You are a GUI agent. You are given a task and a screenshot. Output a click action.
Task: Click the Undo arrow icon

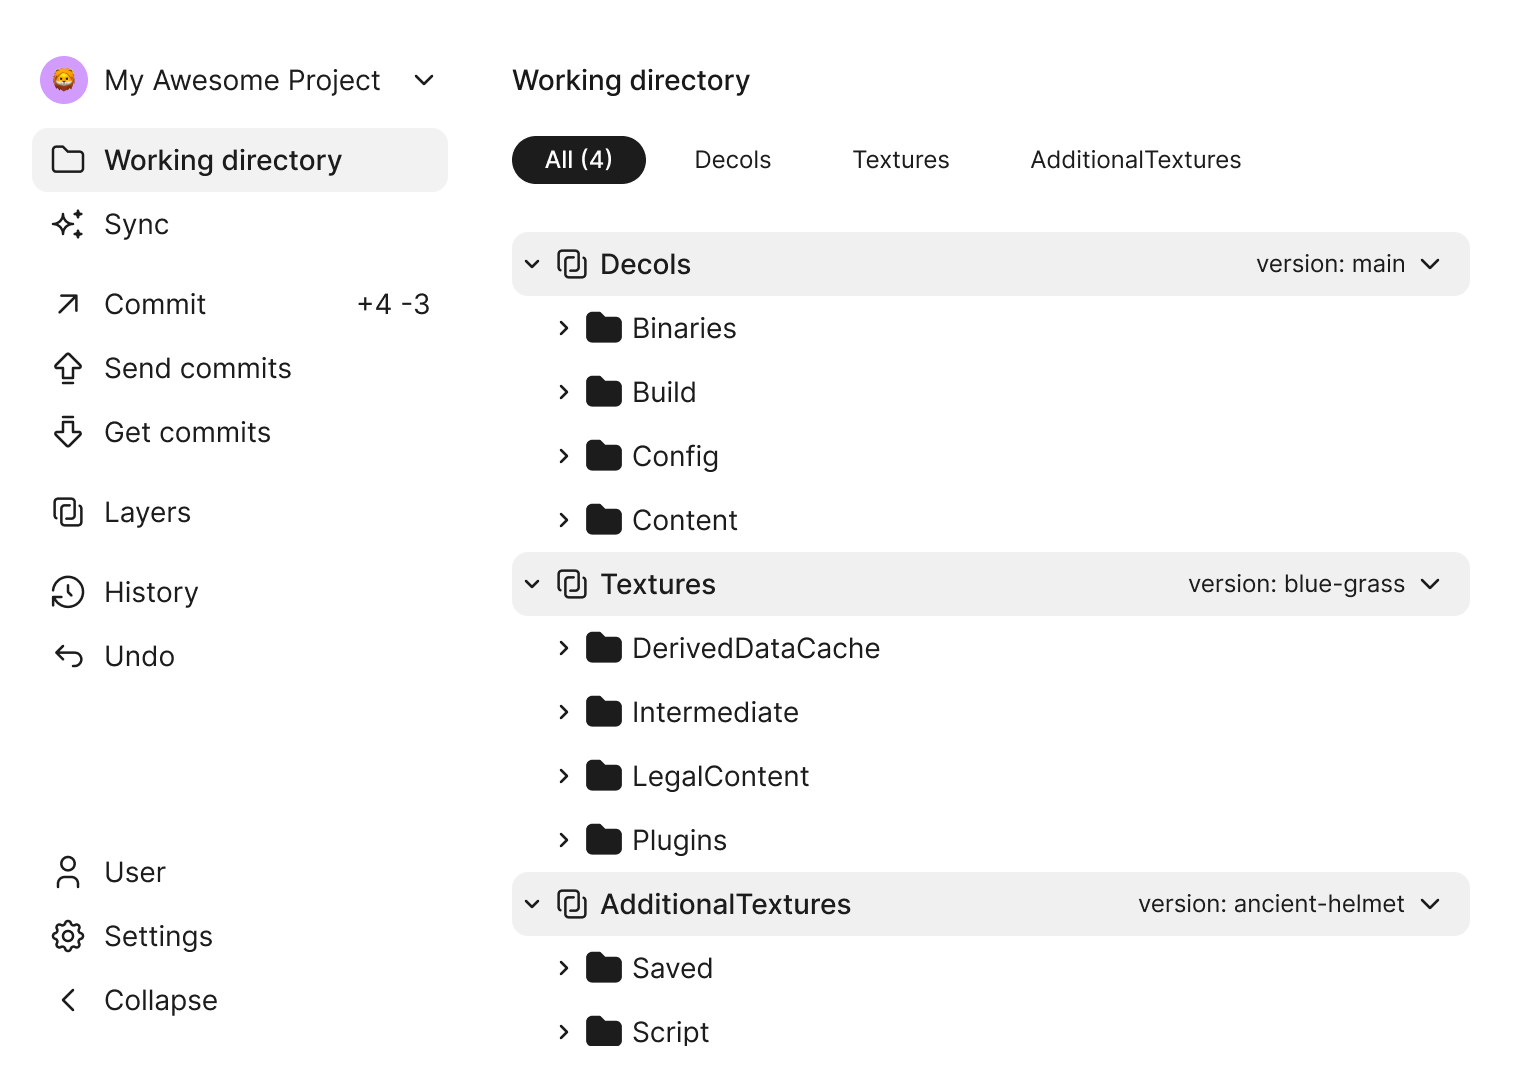pos(67,656)
